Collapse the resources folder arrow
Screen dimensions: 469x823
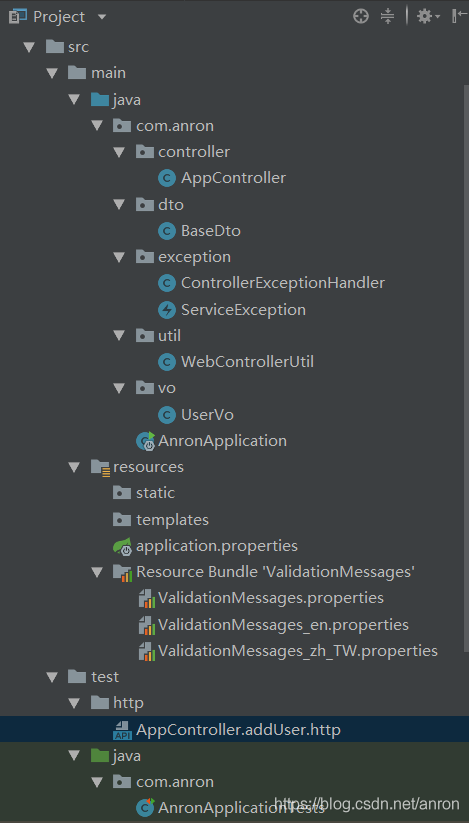[74, 467]
